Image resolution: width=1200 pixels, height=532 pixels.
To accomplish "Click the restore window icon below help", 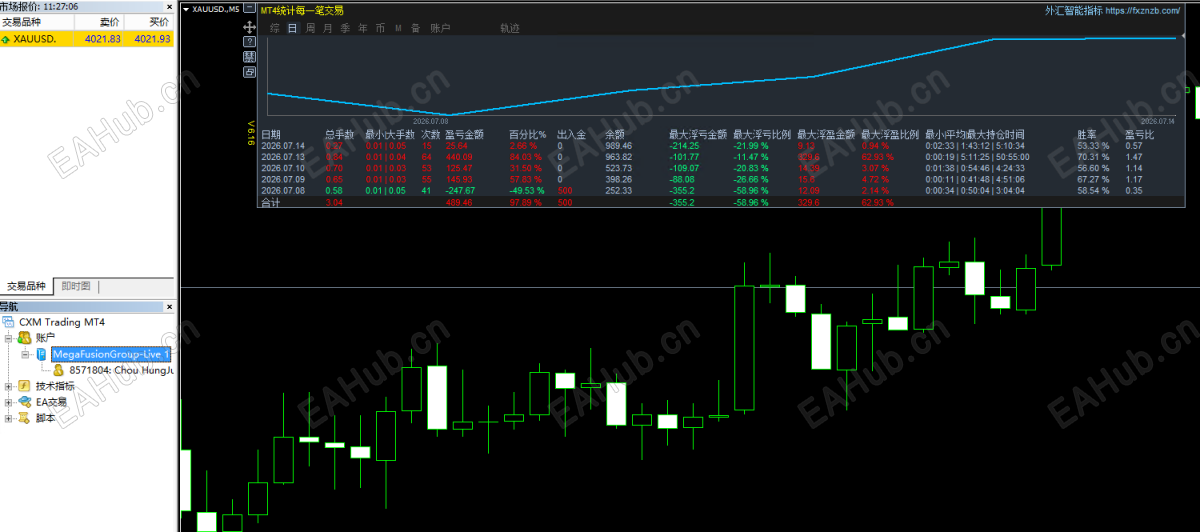I will pyautogui.click(x=249, y=72).
